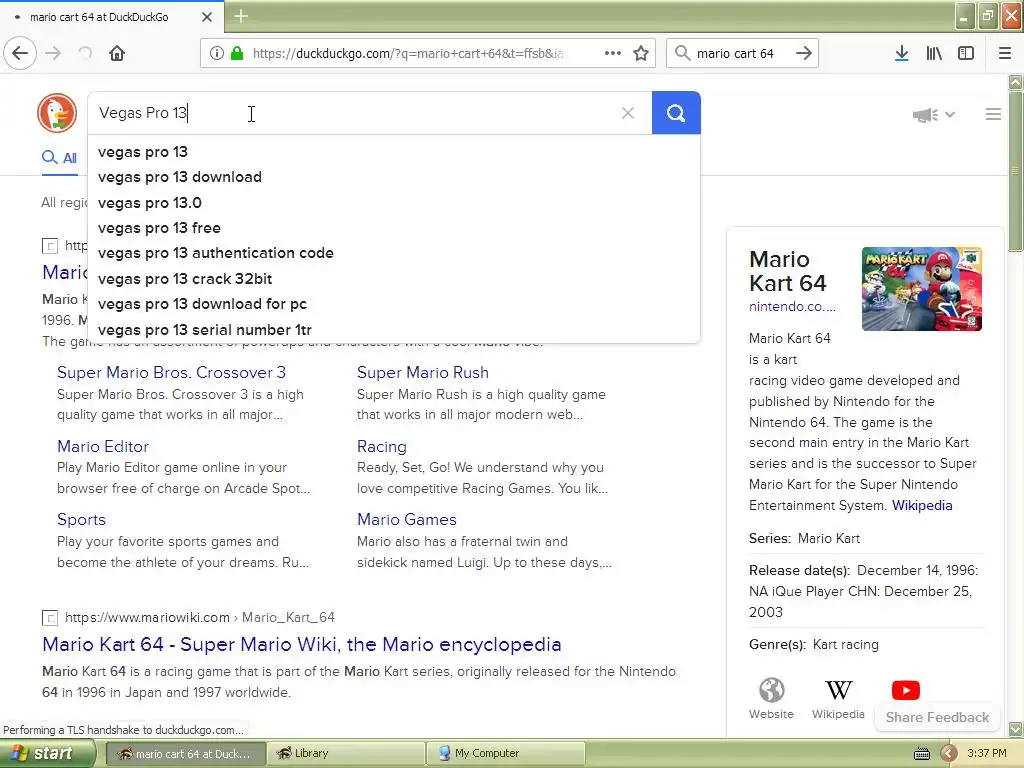Click the DuckDuckGo logo
The width and height of the screenshot is (1024, 768).
click(x=57, y=113)
